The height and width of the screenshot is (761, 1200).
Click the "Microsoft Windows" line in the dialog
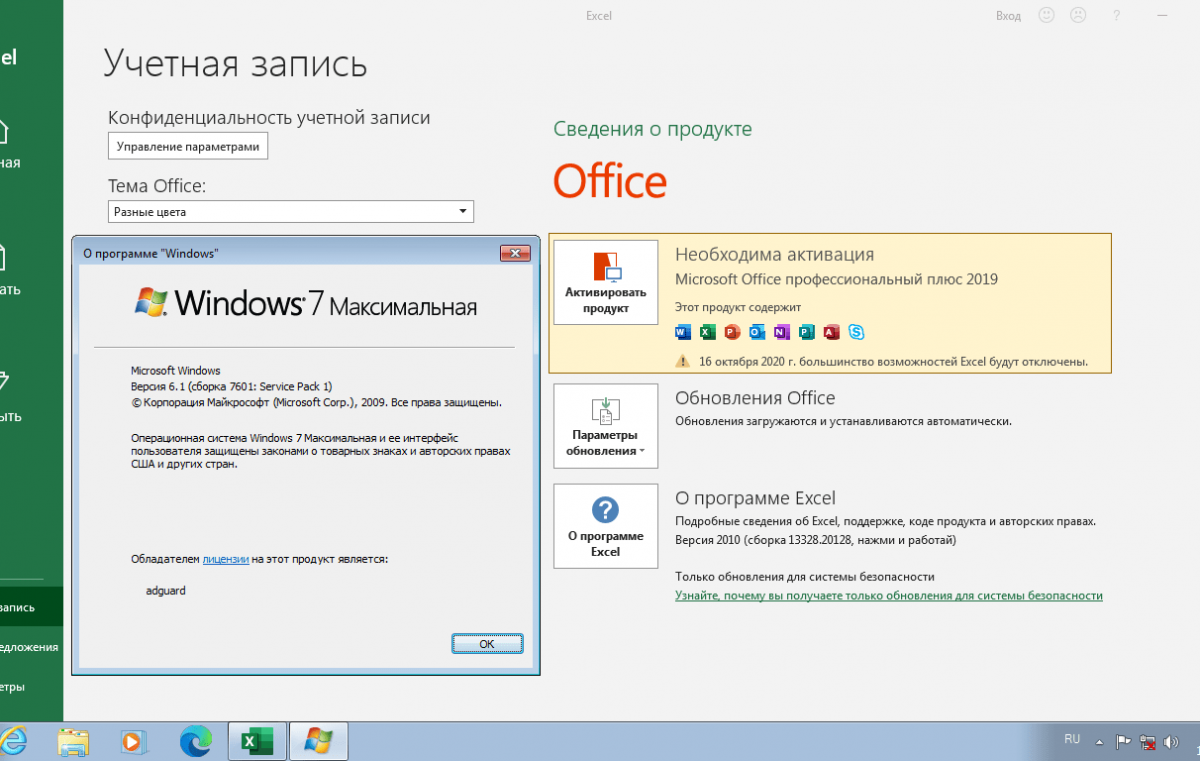(176, 370)
